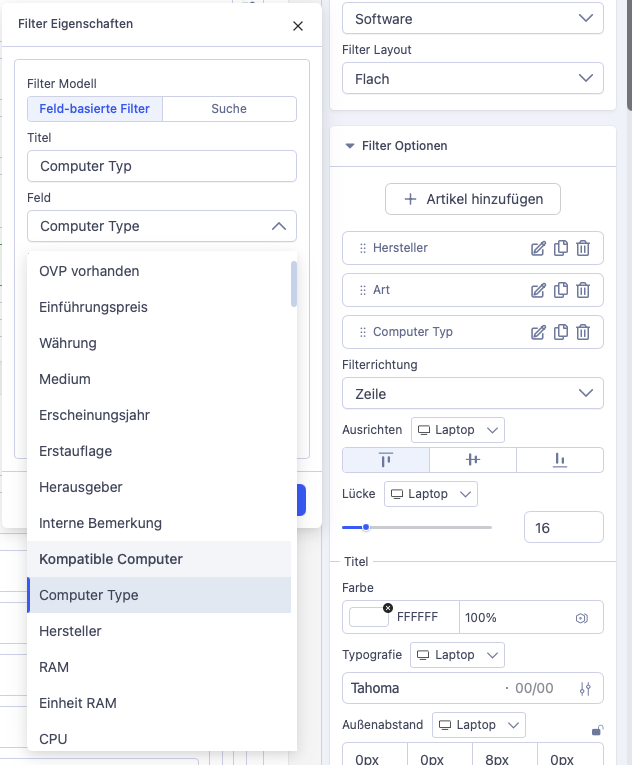Viewport: 632px width, 765px height.
Task: Delete the Computer Typ filter item
Action: coord(583,332)
